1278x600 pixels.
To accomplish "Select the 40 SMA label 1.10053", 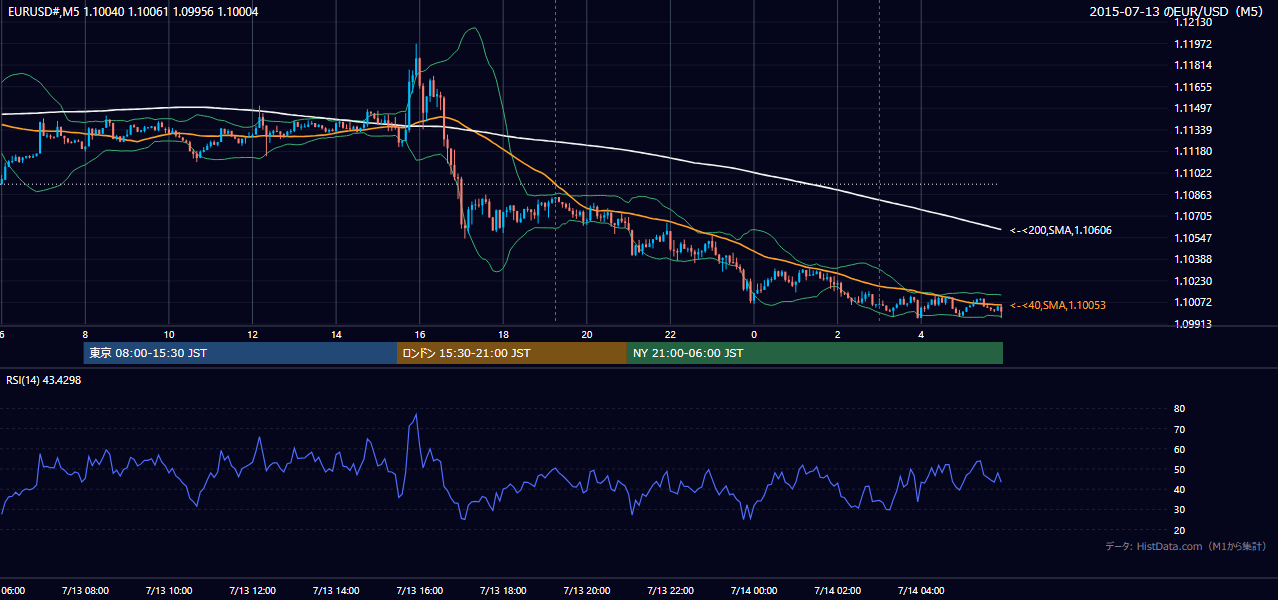I will coord(1058,305).
